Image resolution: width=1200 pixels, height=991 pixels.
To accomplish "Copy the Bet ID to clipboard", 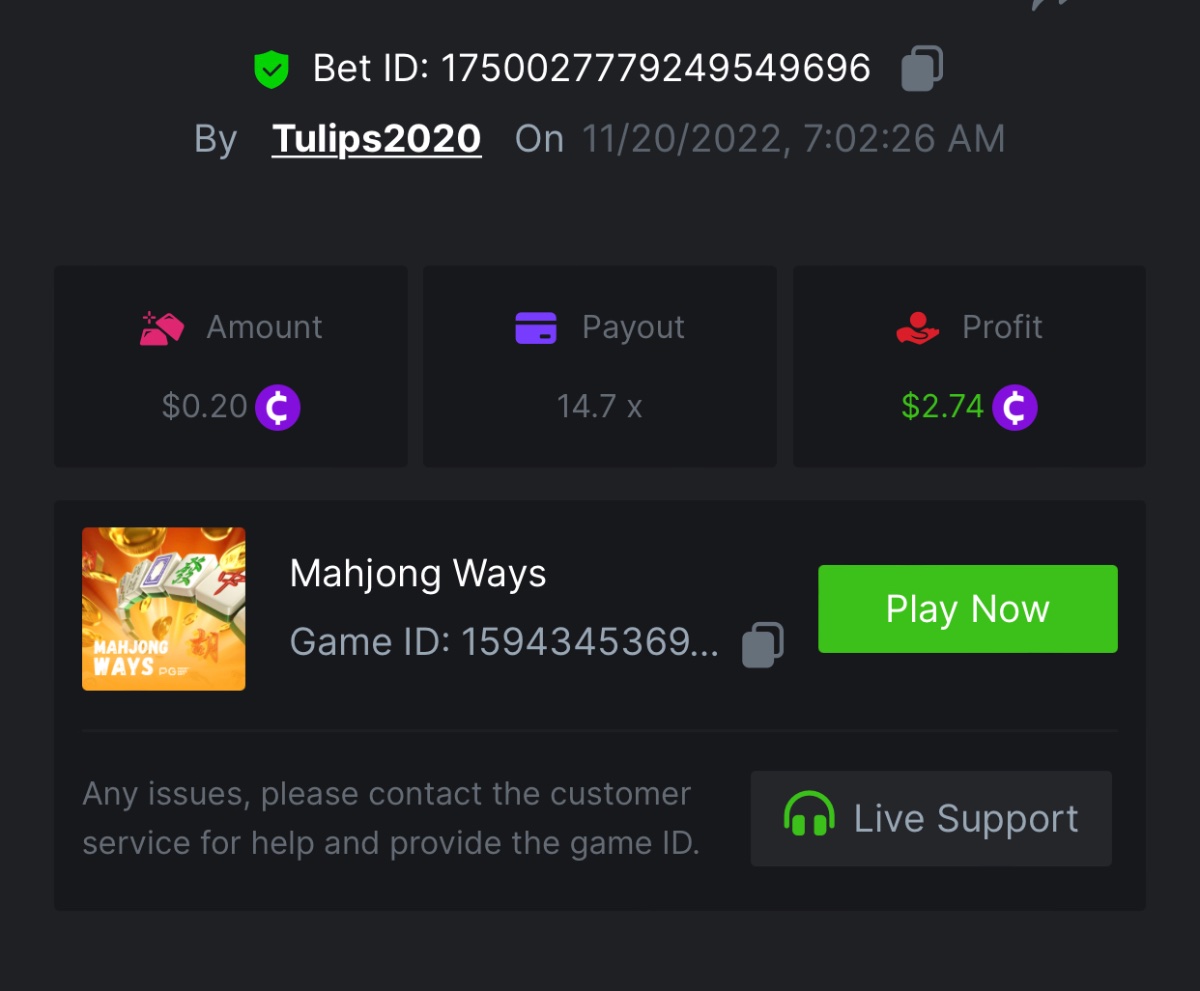I will point(921,69).
